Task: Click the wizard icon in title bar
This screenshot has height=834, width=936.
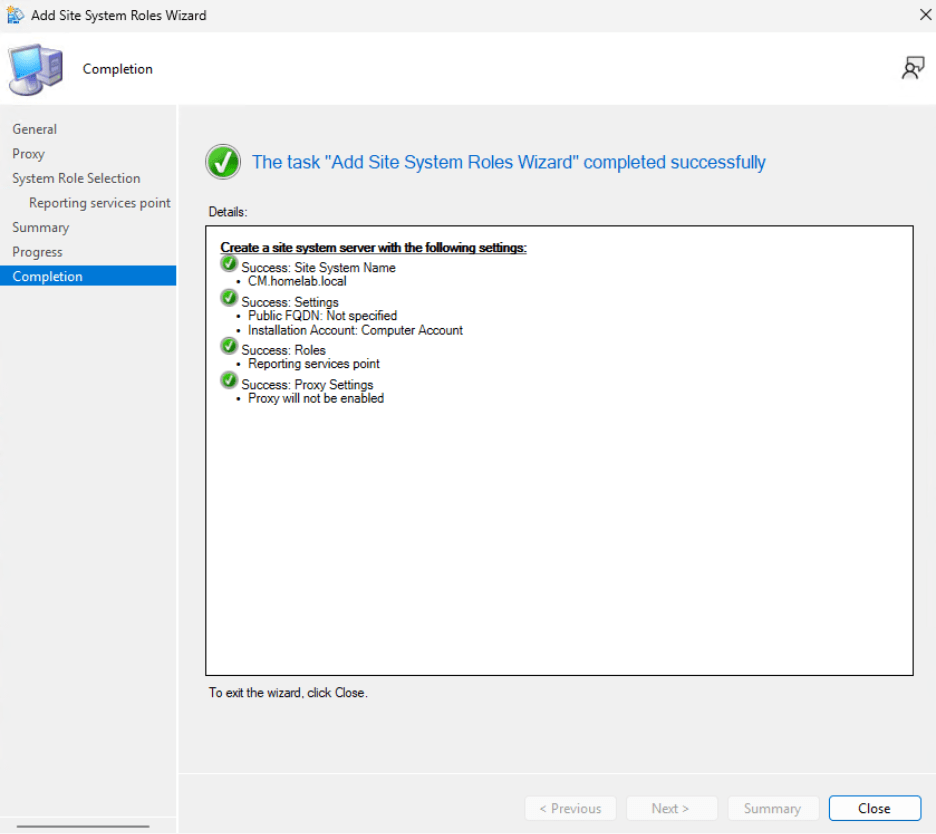Action: tap(15, 16)
